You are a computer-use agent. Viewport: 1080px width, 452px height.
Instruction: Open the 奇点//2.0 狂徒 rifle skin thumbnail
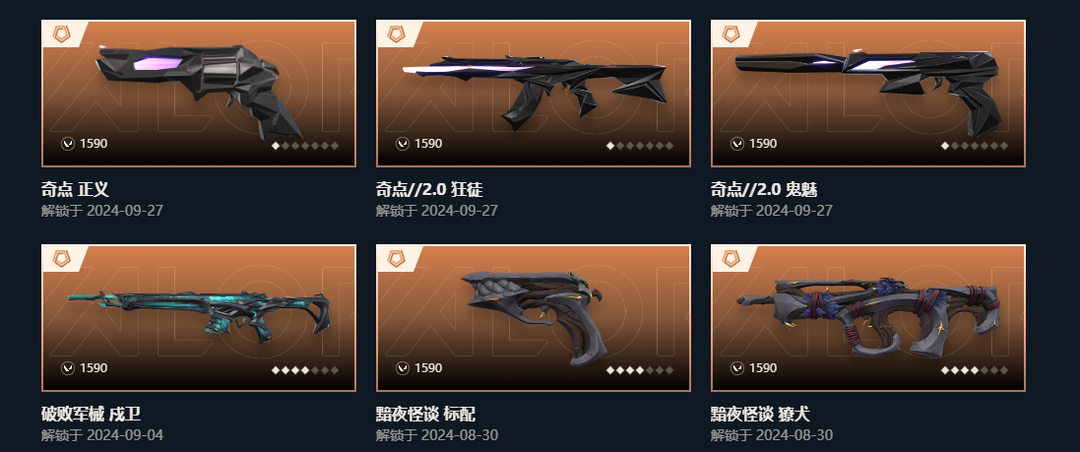tap(533, 93)
